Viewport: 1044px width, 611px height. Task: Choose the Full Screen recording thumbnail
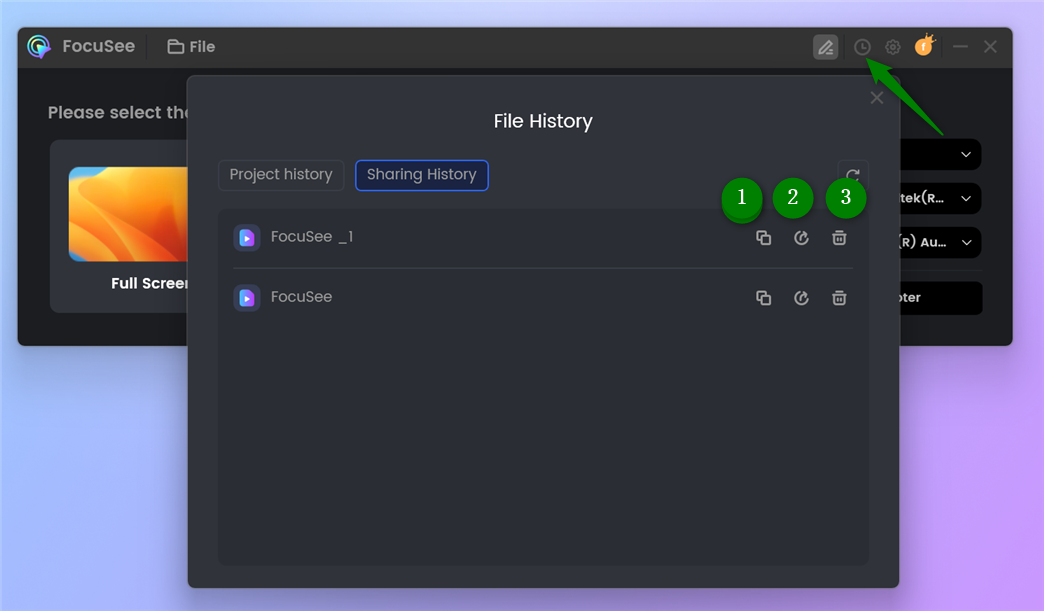tap(129, 214)
